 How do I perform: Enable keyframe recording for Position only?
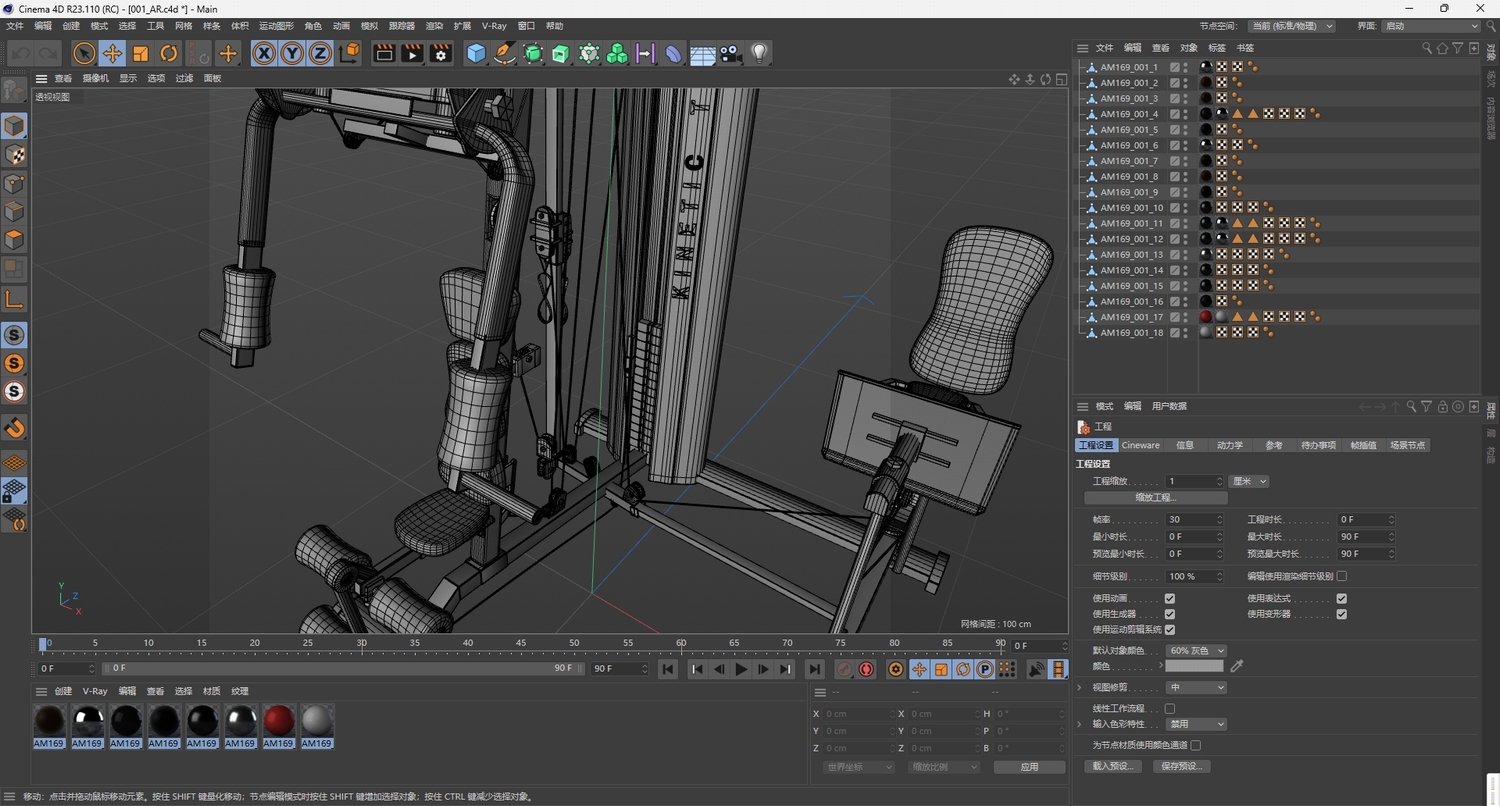pyautogui.click(x=919, y=669)
